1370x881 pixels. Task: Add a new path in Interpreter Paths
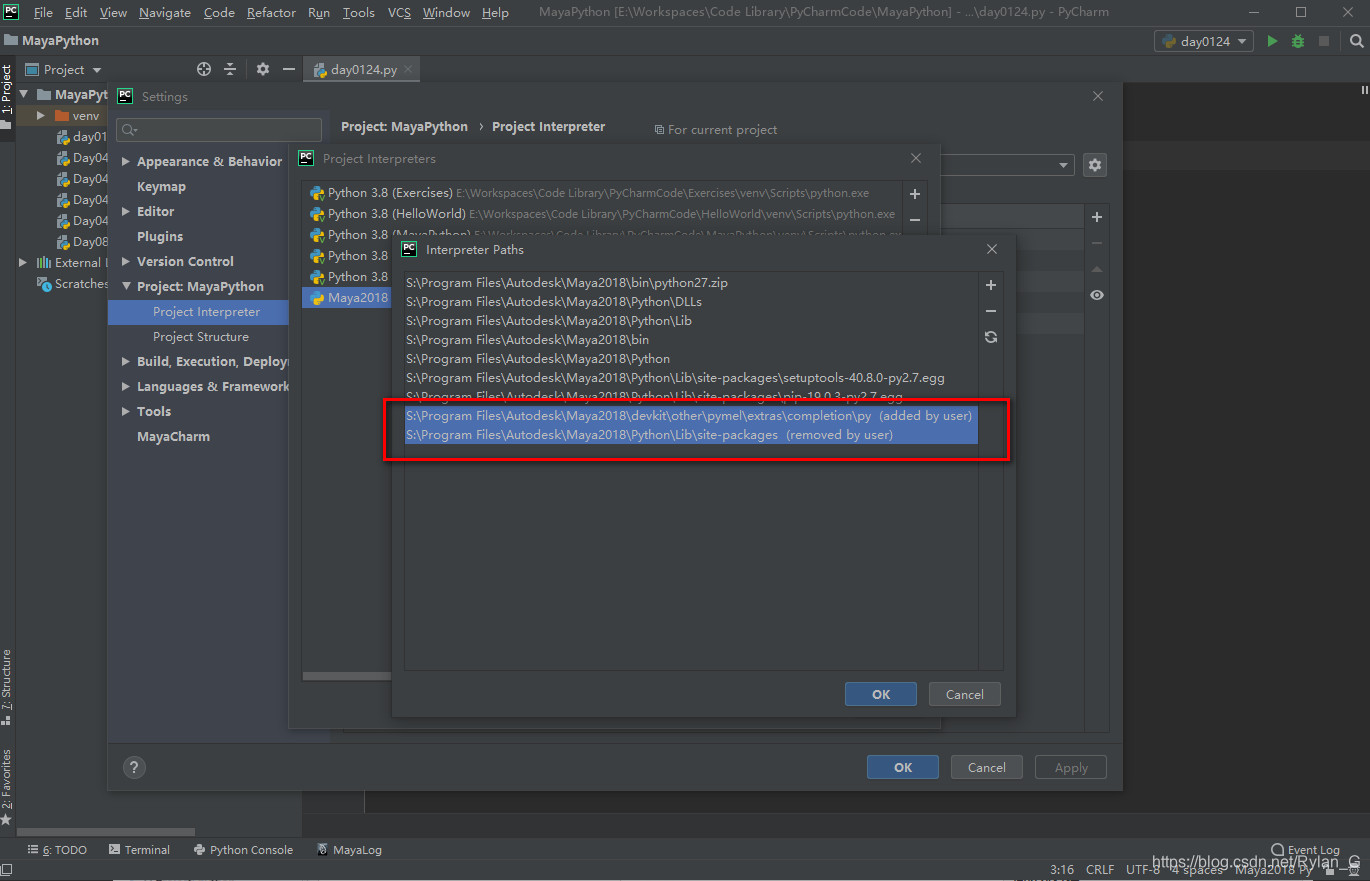pos(991,285)
